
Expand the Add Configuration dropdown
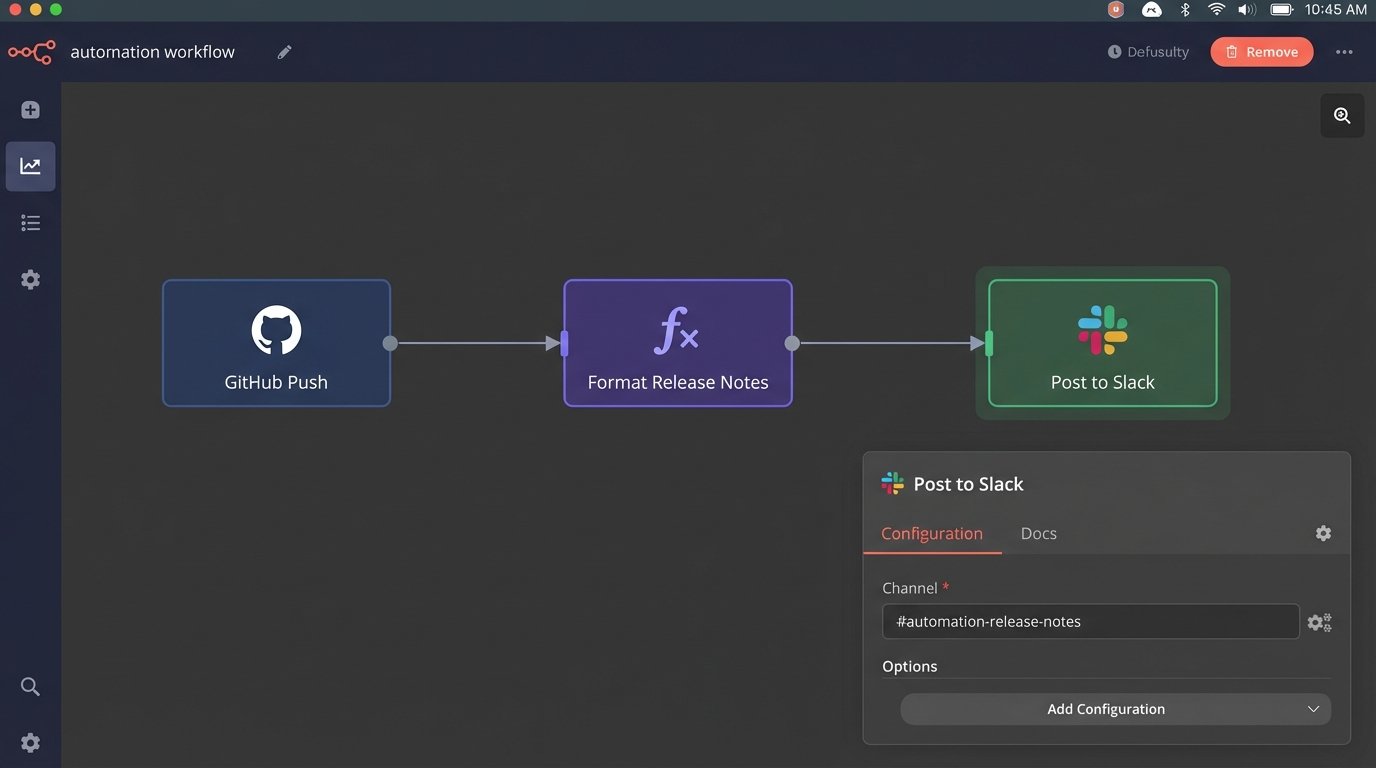1115,709
